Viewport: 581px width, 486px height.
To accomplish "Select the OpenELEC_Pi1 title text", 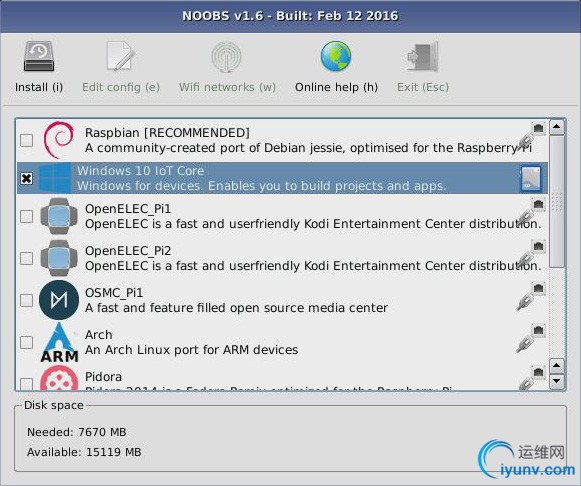I will tap(128, 209).
